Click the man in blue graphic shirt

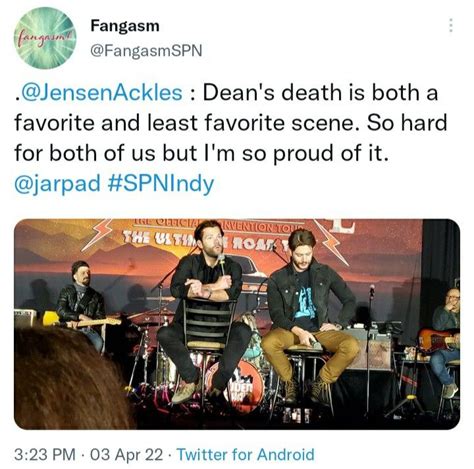[308, 315]
